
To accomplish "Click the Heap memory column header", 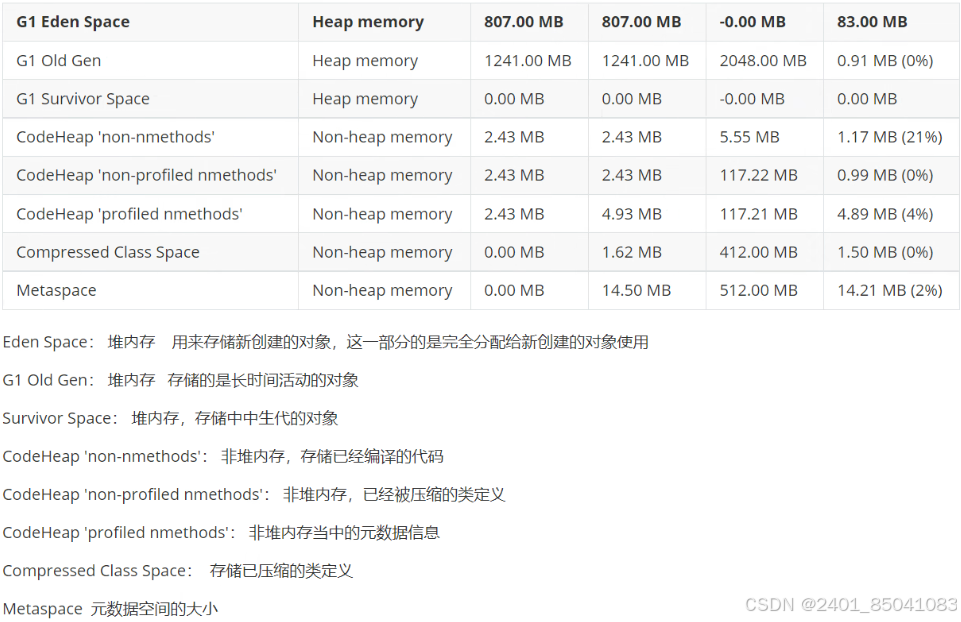I will pos(384,22).
